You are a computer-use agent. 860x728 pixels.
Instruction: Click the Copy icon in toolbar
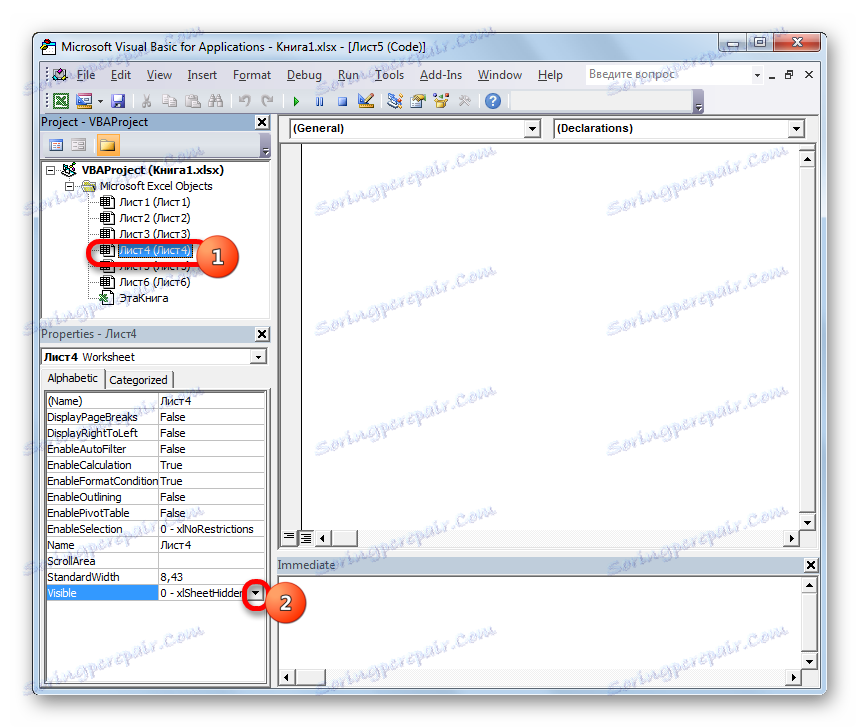point(169,101)
